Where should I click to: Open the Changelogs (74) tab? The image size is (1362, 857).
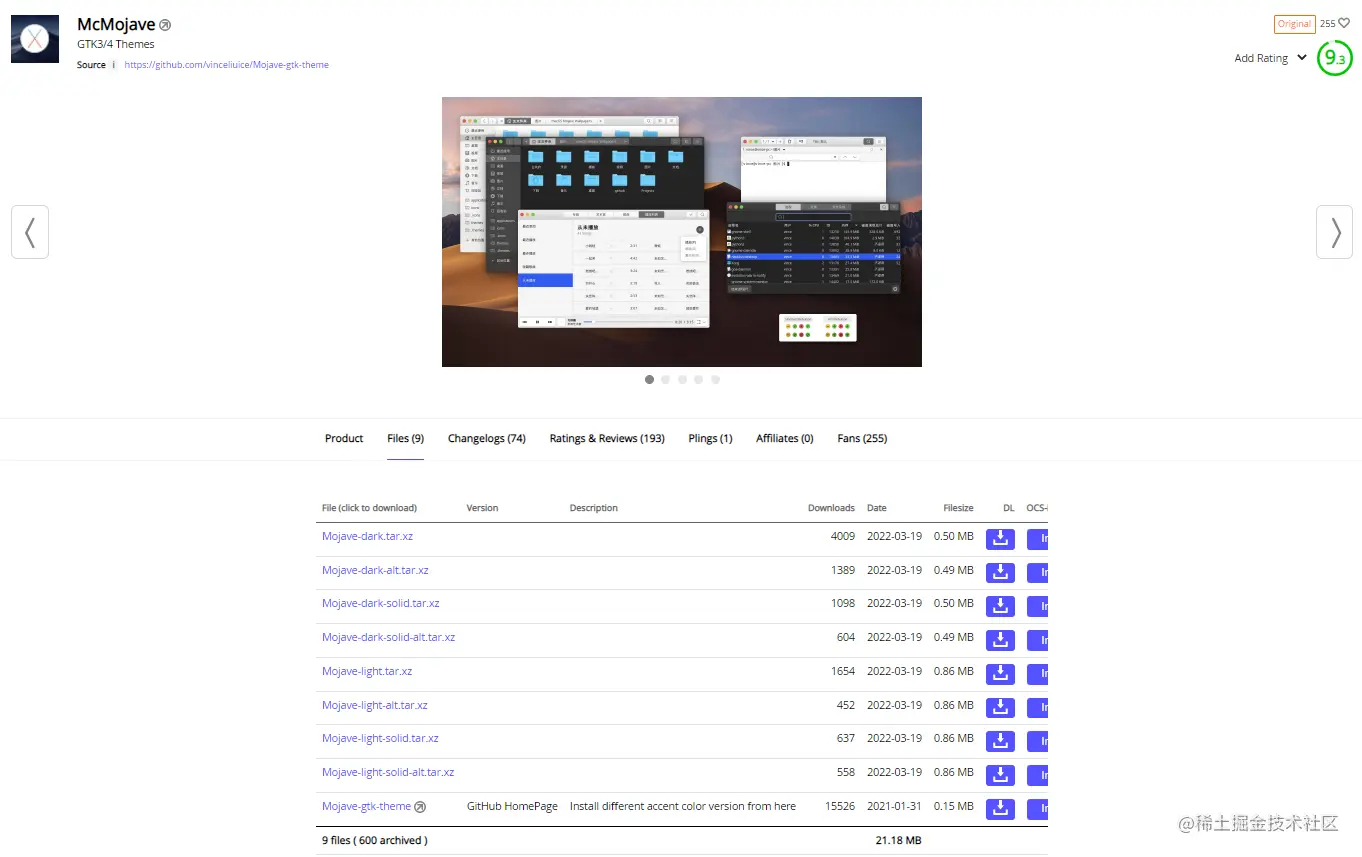(487, 439)
